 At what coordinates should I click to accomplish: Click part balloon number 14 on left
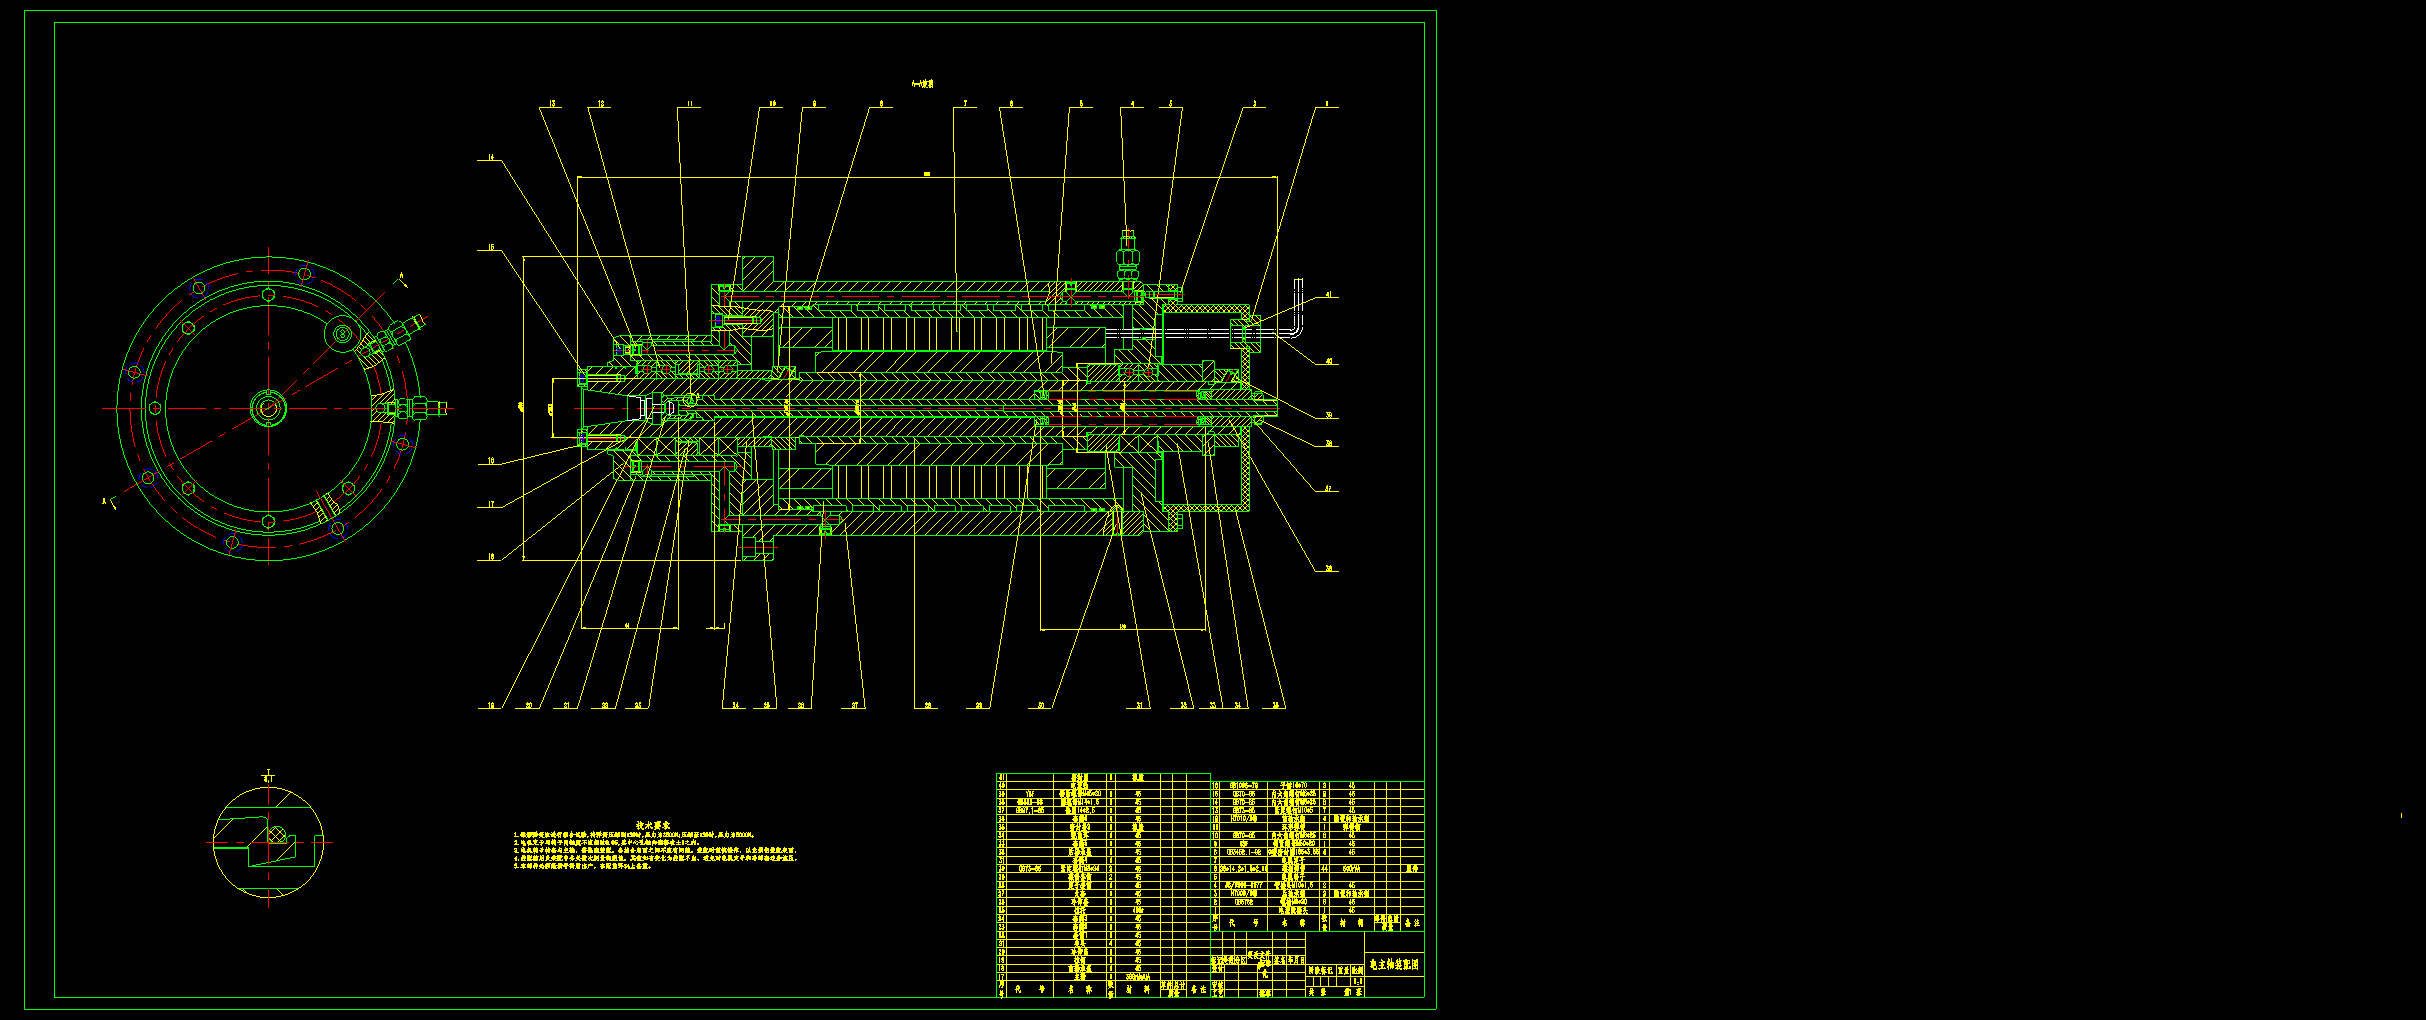click(x=491, y=158)
